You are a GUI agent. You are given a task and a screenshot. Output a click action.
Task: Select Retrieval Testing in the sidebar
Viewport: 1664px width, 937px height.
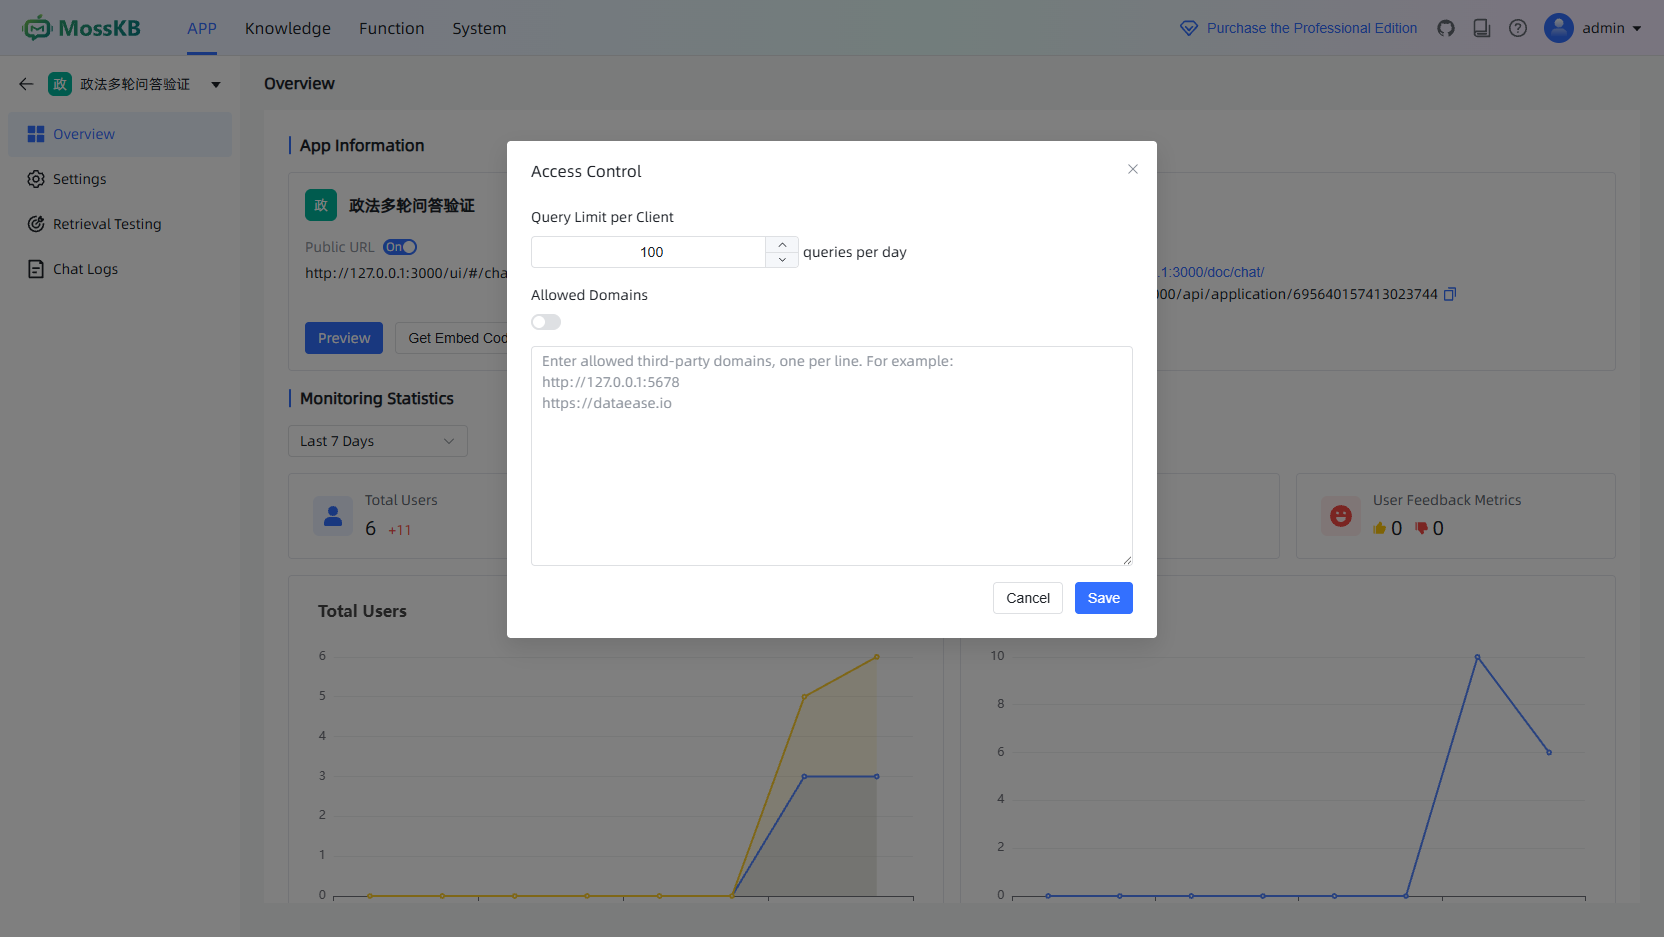point(120,224)
